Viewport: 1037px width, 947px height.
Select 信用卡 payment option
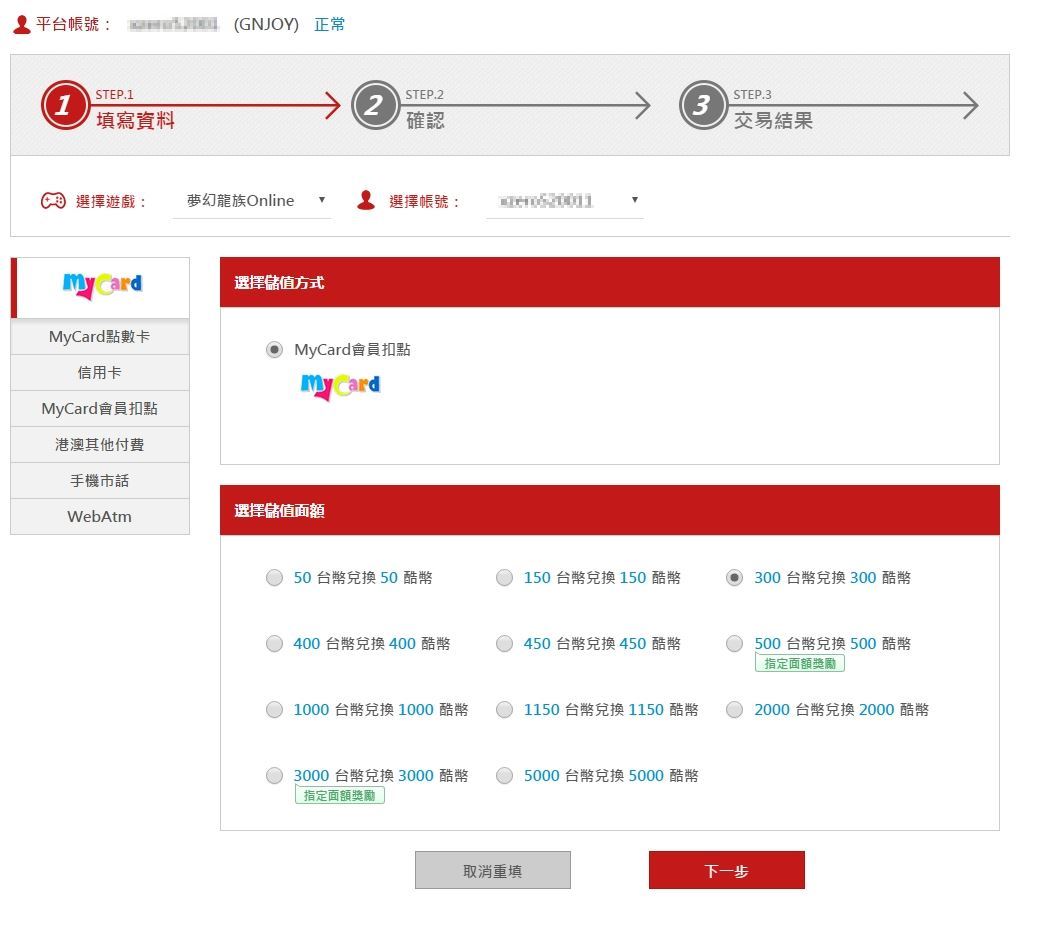click(100, 372)
